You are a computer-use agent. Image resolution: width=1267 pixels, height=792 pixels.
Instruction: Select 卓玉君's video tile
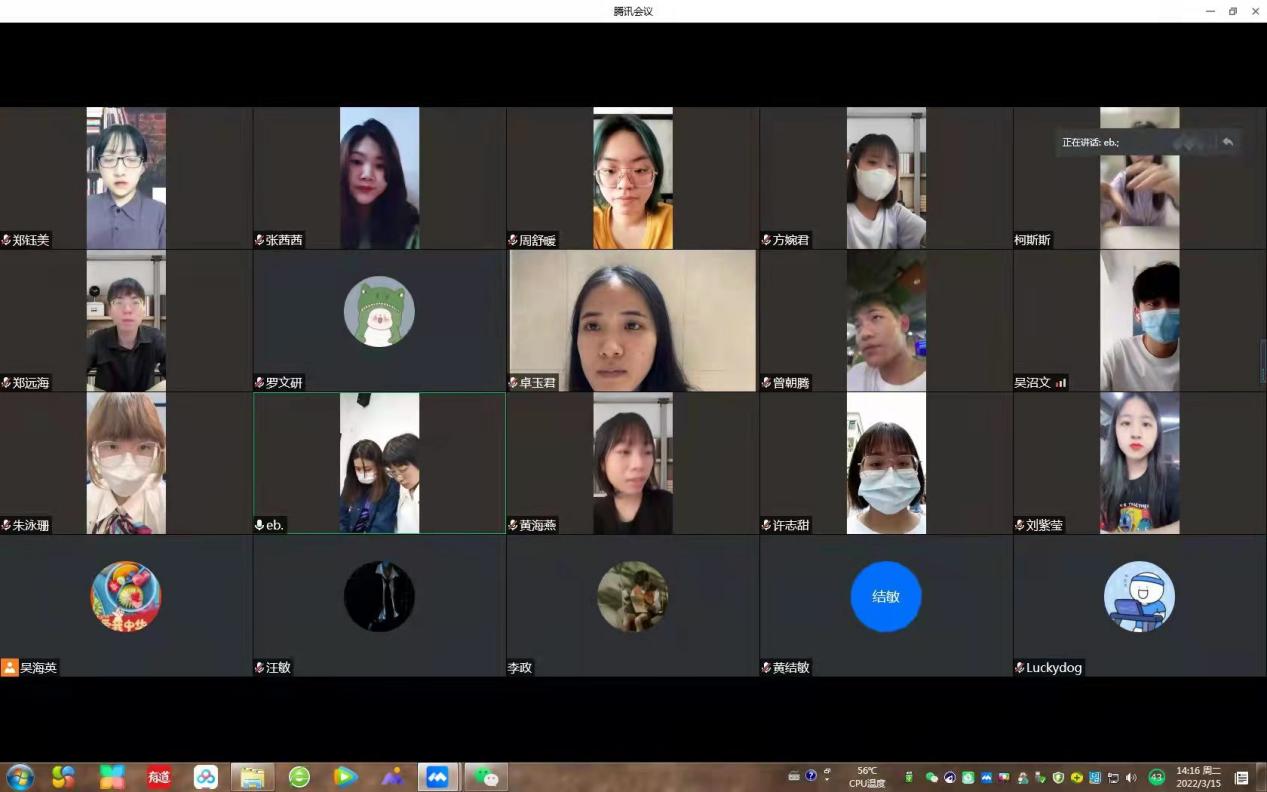coord(632,320)
